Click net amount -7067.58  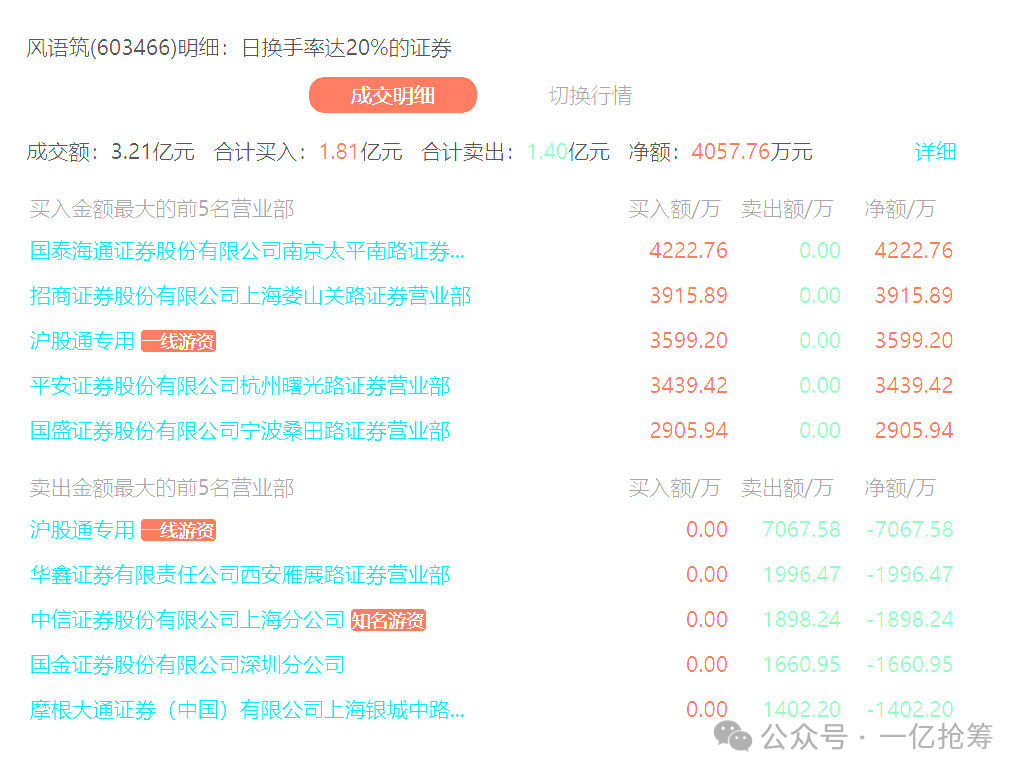click(x=910, y=530)
